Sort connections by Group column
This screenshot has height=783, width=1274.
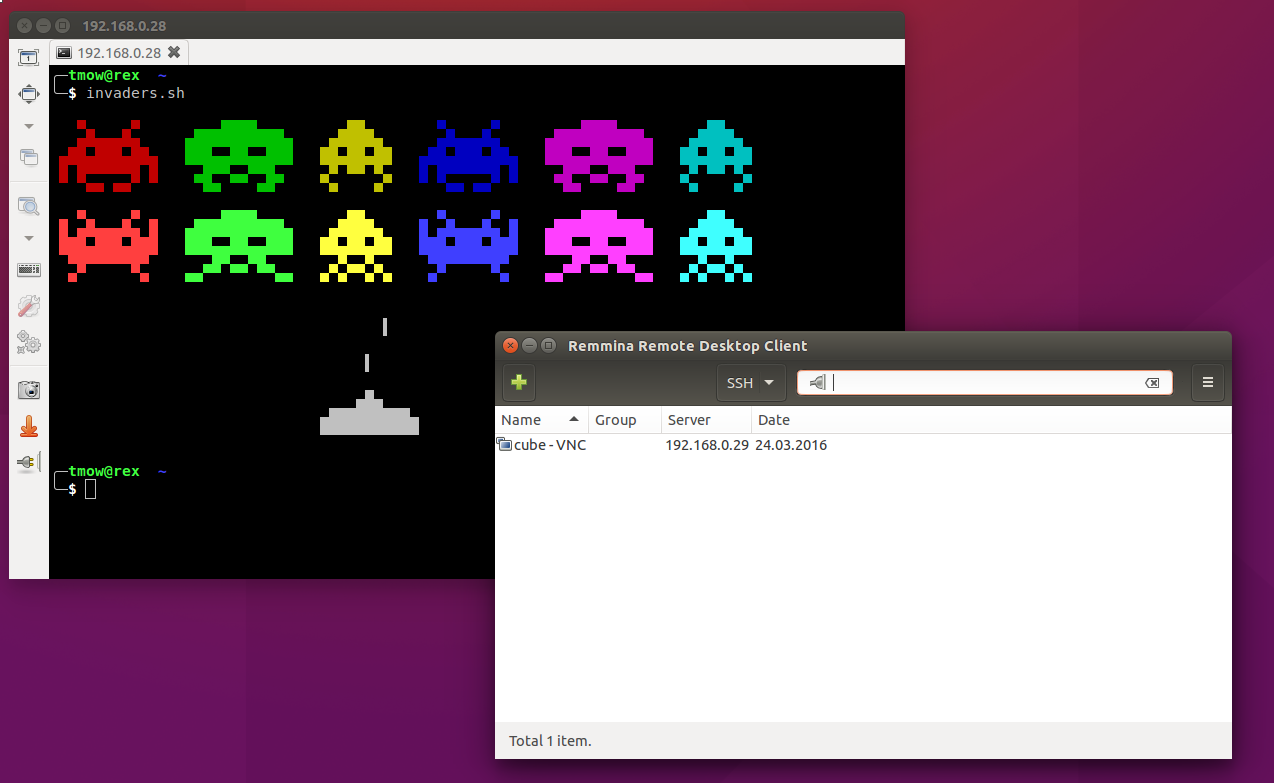pos(625,420)
